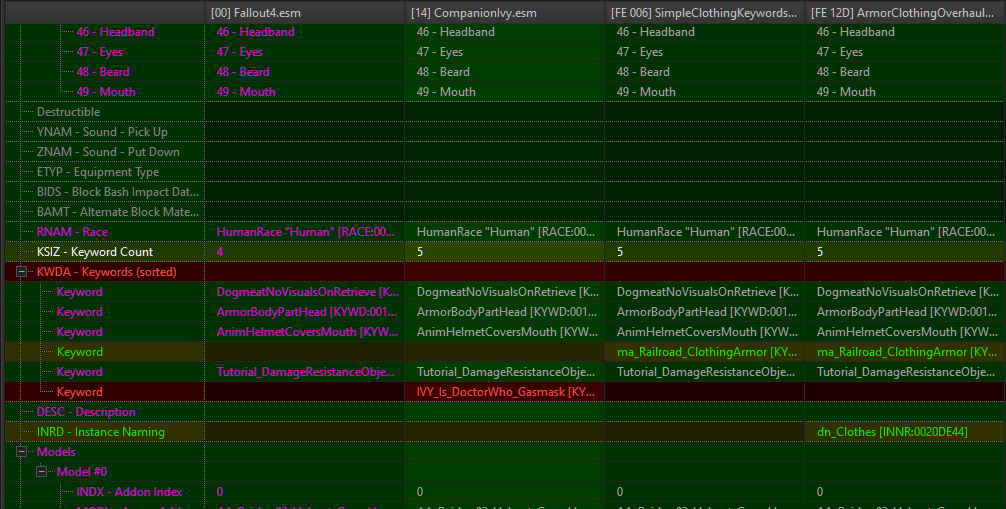The width and height of the screenshot is (1006, 509).
Task: Select the [FE 12D] ArmorClothingOverhaul column header
Action: coord(905,12)
